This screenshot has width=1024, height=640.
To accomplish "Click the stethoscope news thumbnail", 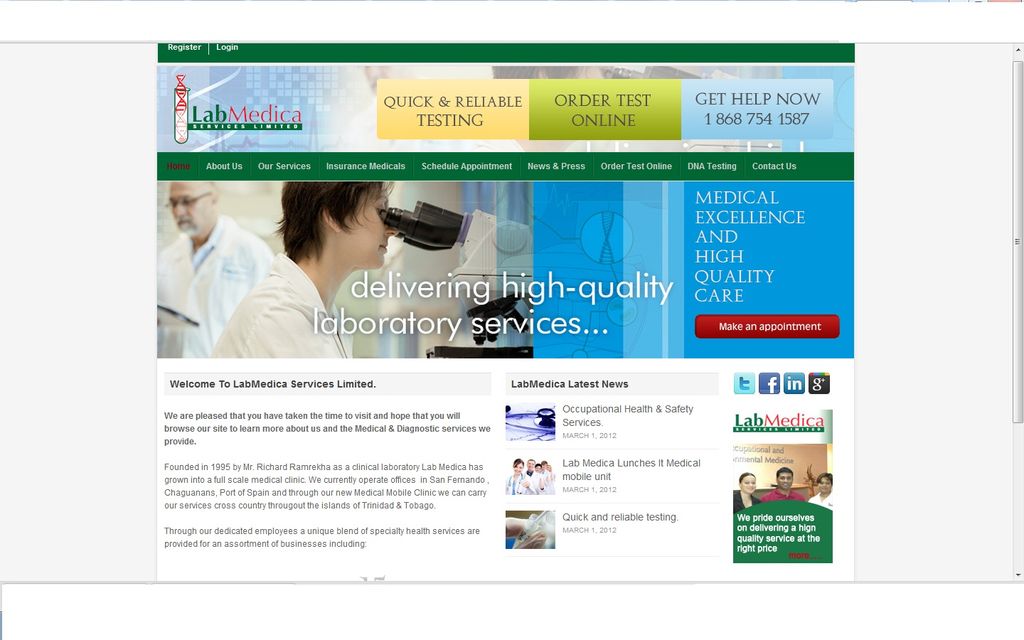I will coord(530,423).
